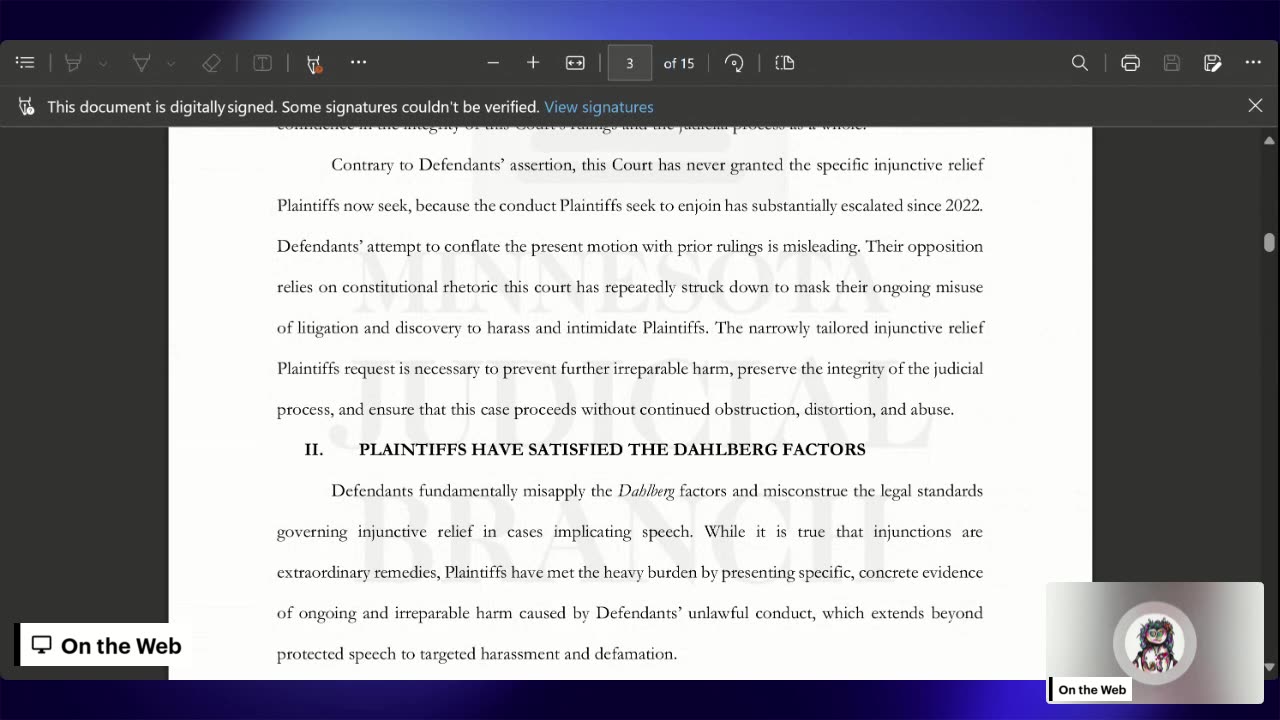Screen dimensions: 1280x720
Task: Click the scrollbar up arrow
Action: [1269, 141]
